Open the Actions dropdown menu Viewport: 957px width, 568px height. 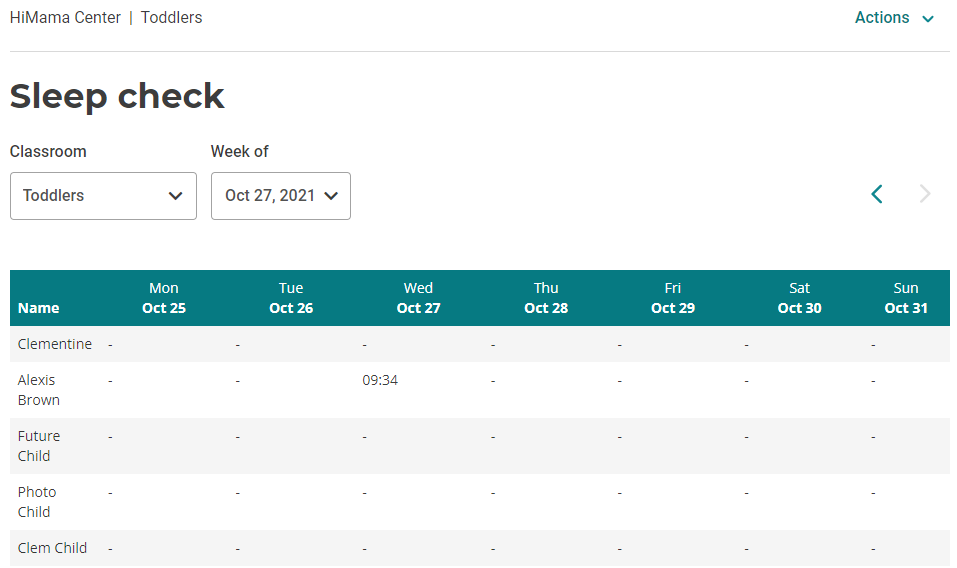tap(894, 18)
